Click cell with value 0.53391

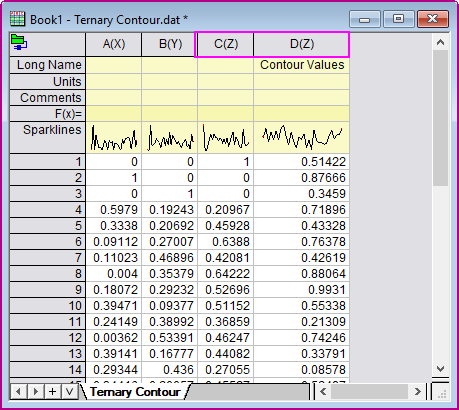[x=170, y=338]
